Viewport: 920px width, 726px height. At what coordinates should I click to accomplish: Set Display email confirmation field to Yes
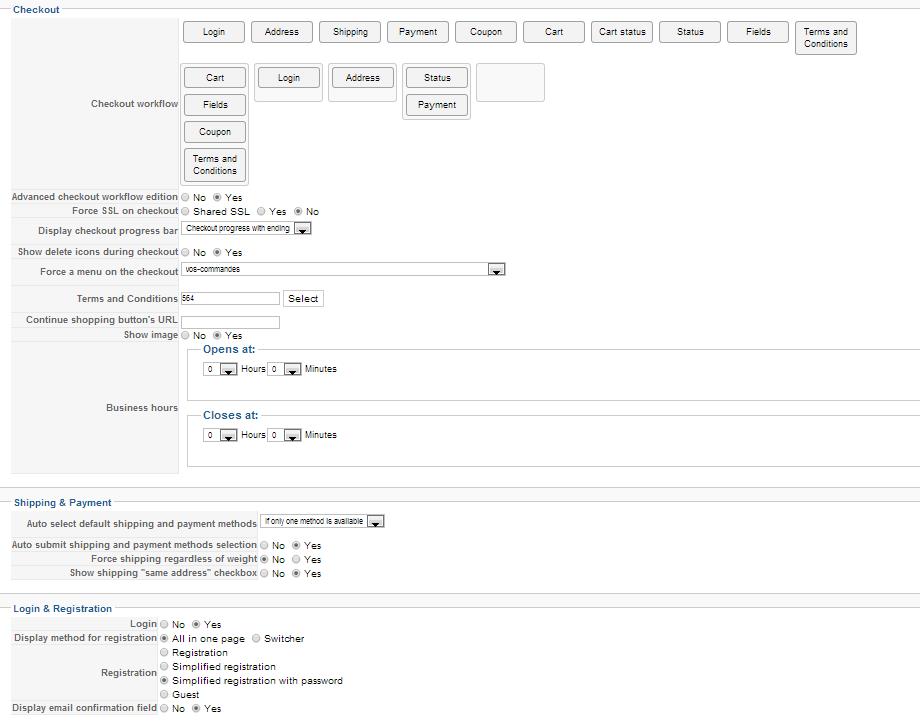pos(197,708)
